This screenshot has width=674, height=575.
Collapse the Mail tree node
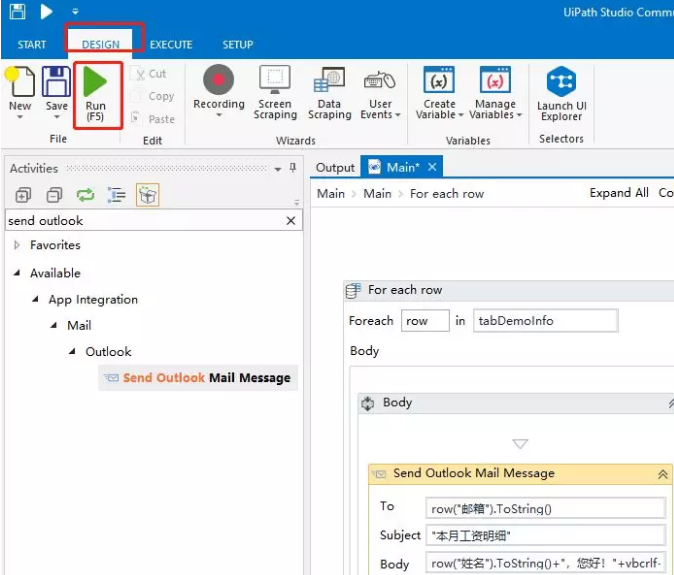[x=54, y=325]
